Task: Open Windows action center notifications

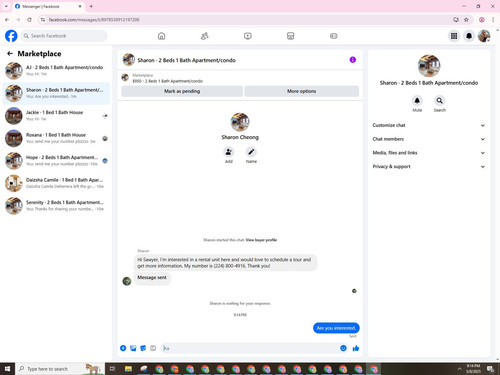Action: pyautogui.click(x=490, y=369)
